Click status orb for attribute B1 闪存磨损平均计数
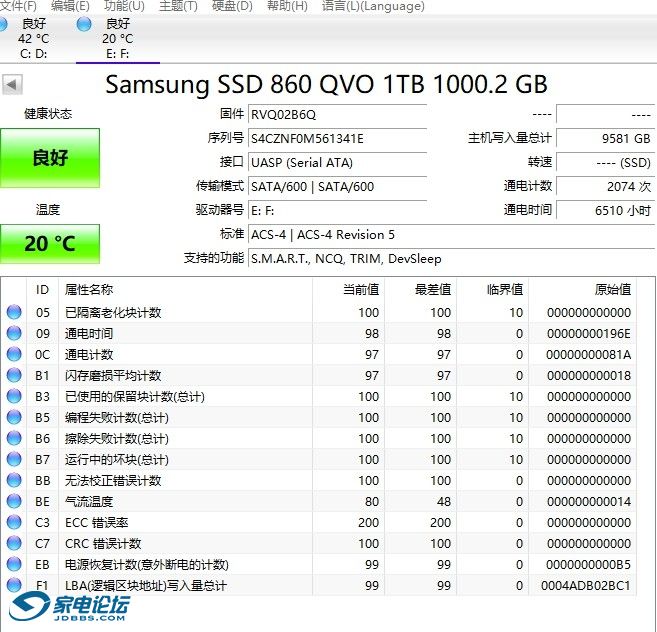The height and width of the screenshot is (632, 657). 14,375
